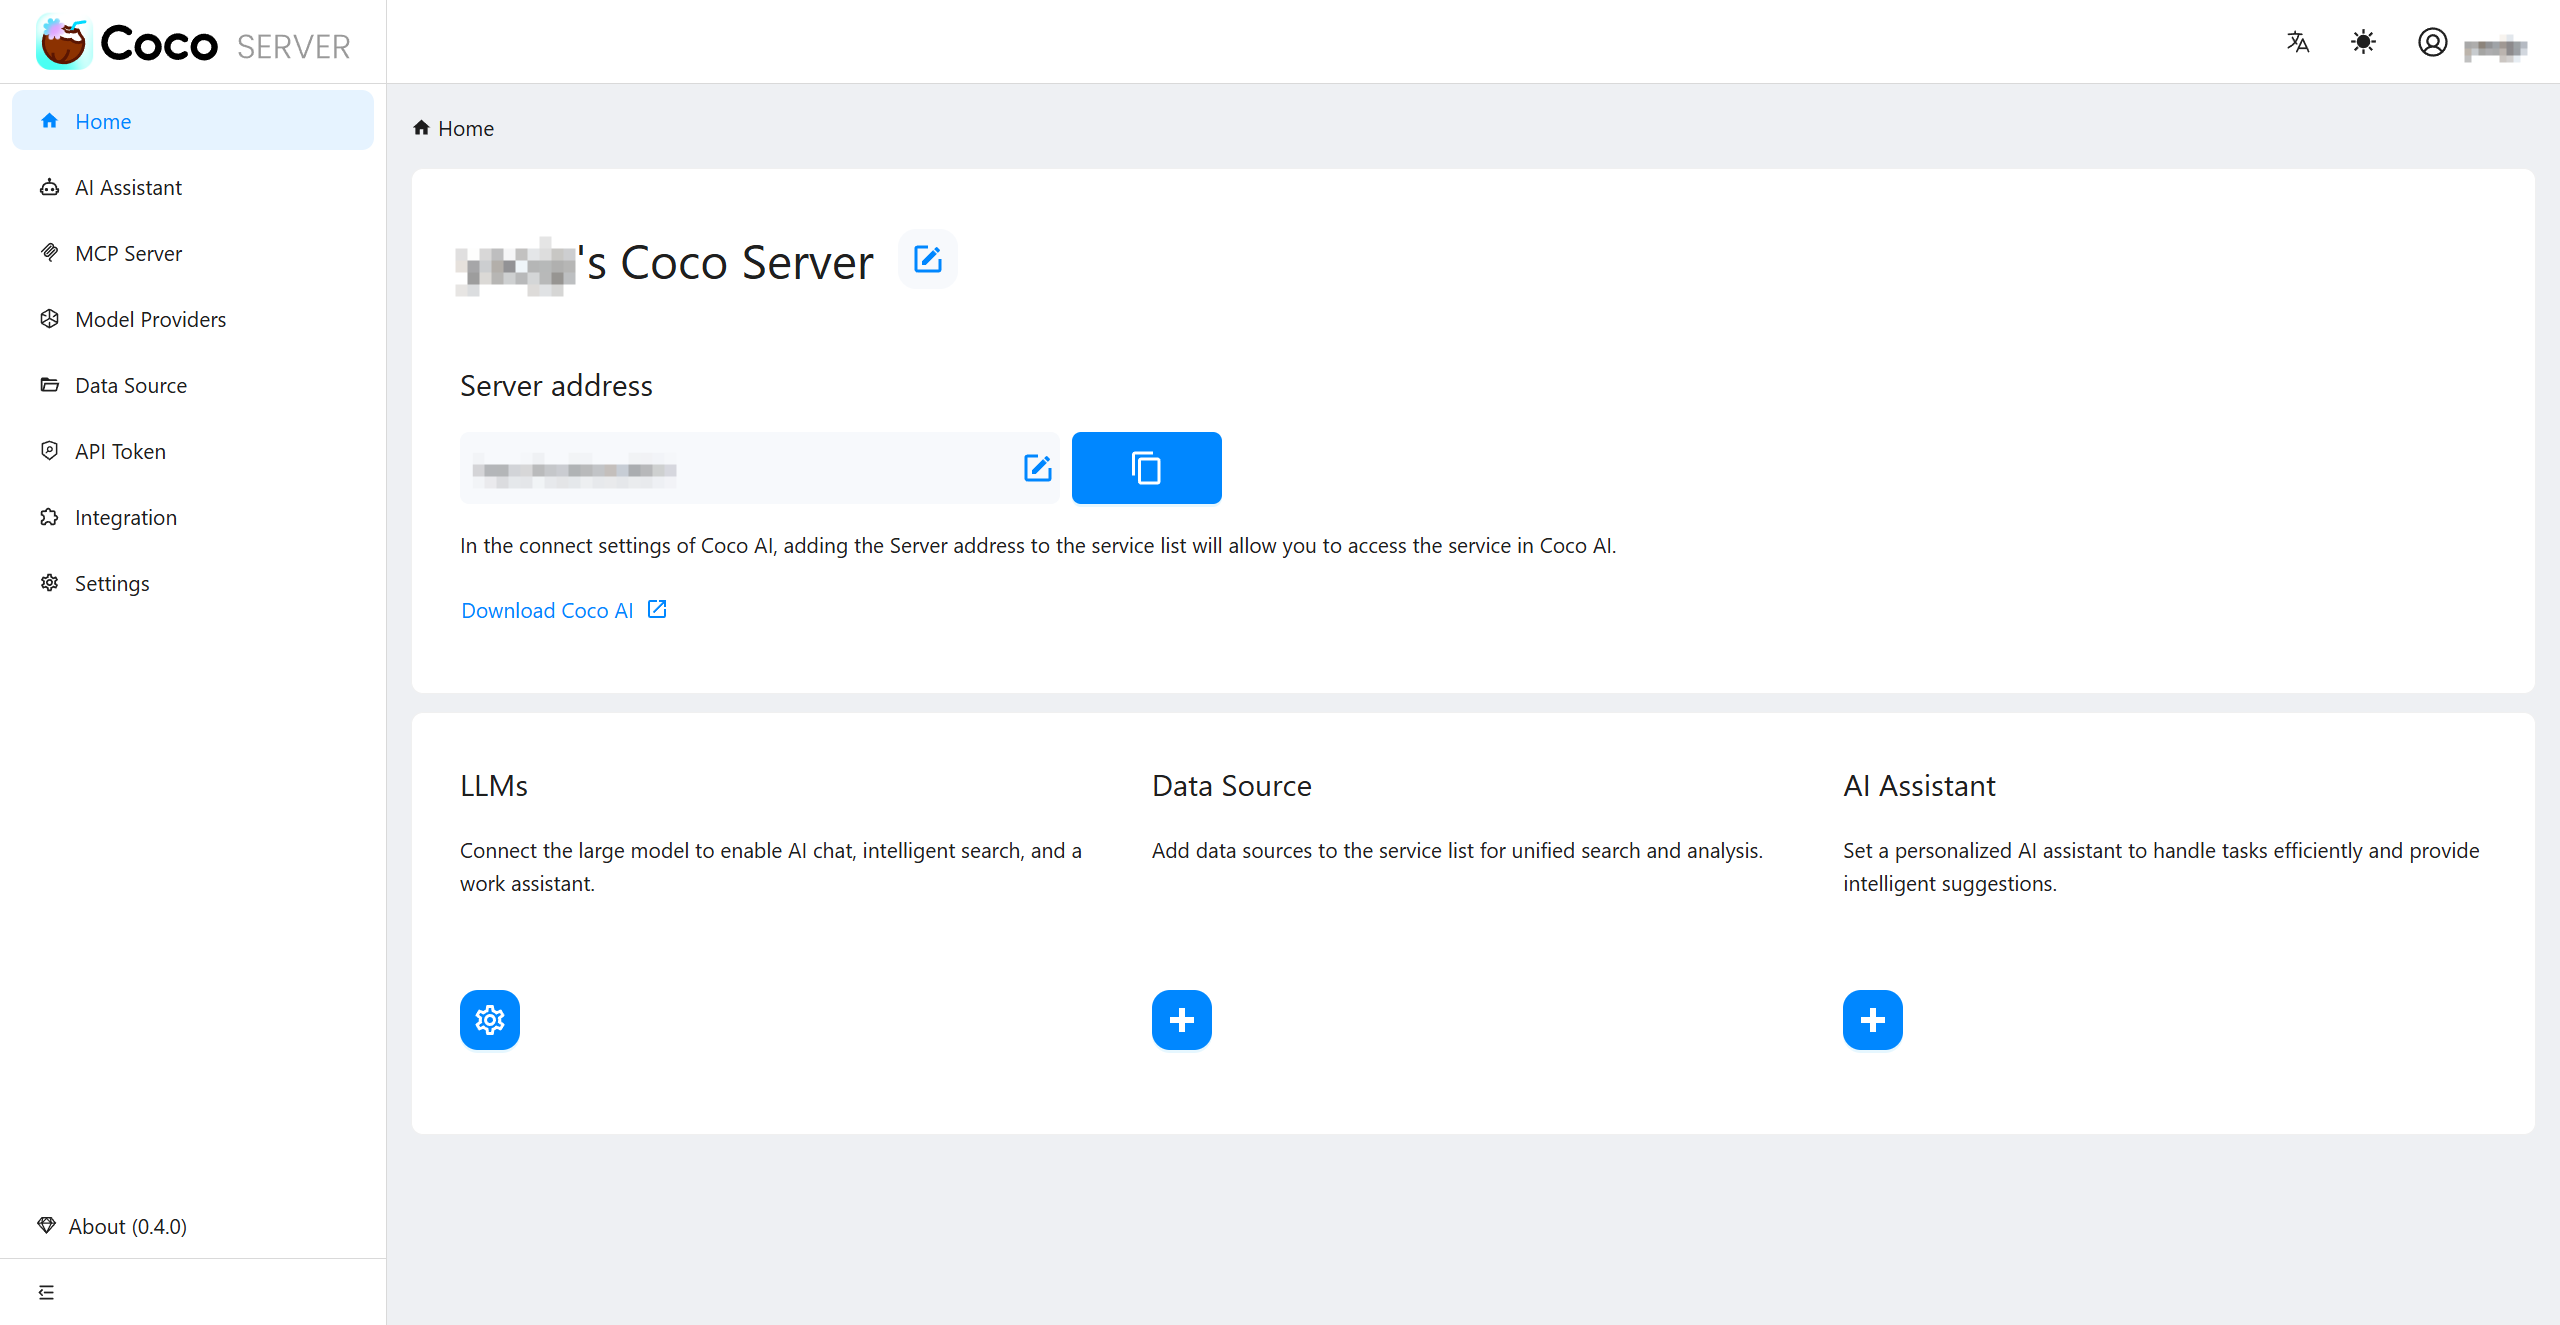Add a new Data Source with plus
Viewport: 2560px width, 1325px height.
tap(1182, 1020)
